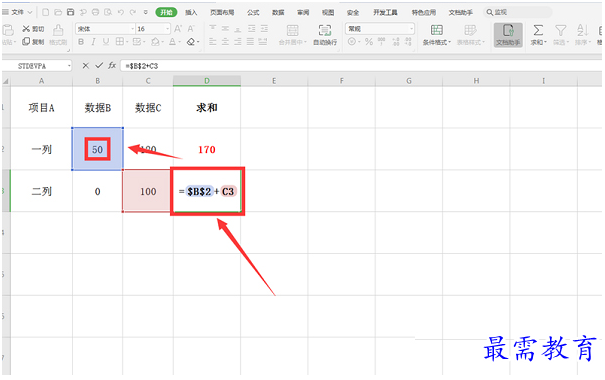Click the new document icon
The image size is (605, 380).
46,12
